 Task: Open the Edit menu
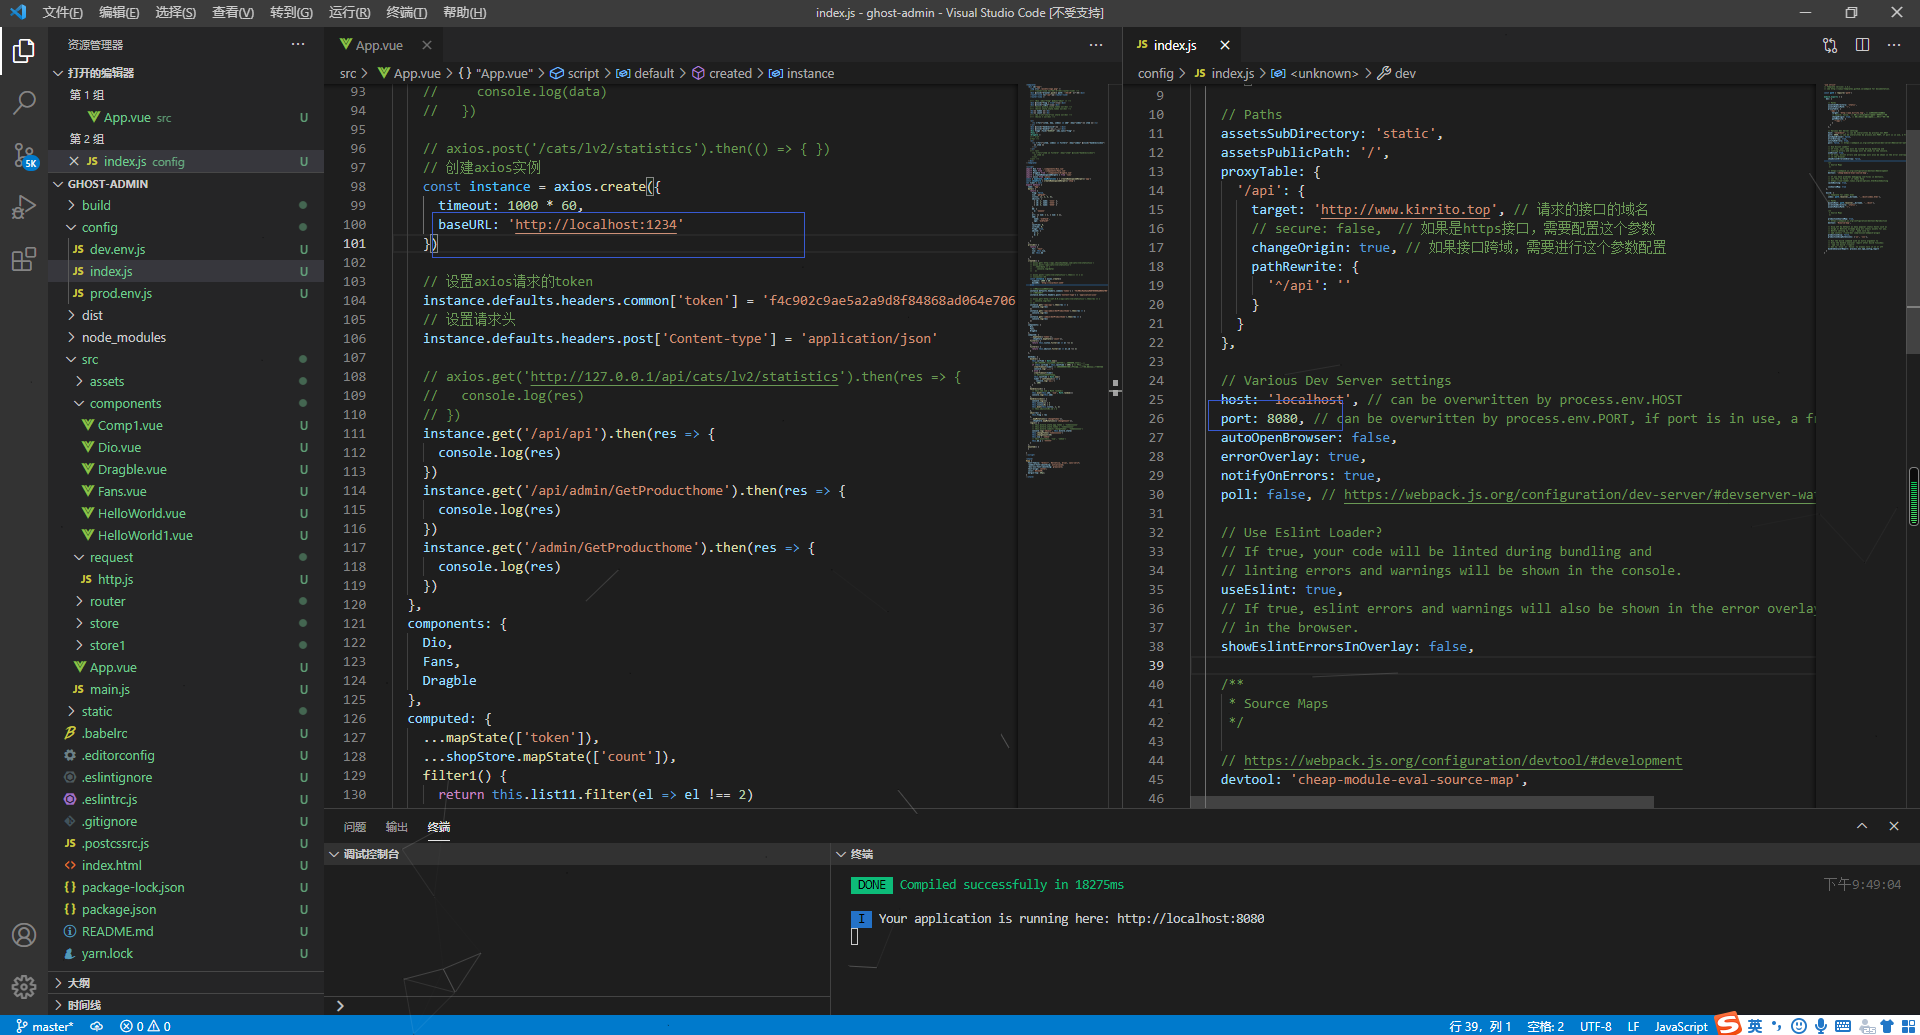point(119,13)
